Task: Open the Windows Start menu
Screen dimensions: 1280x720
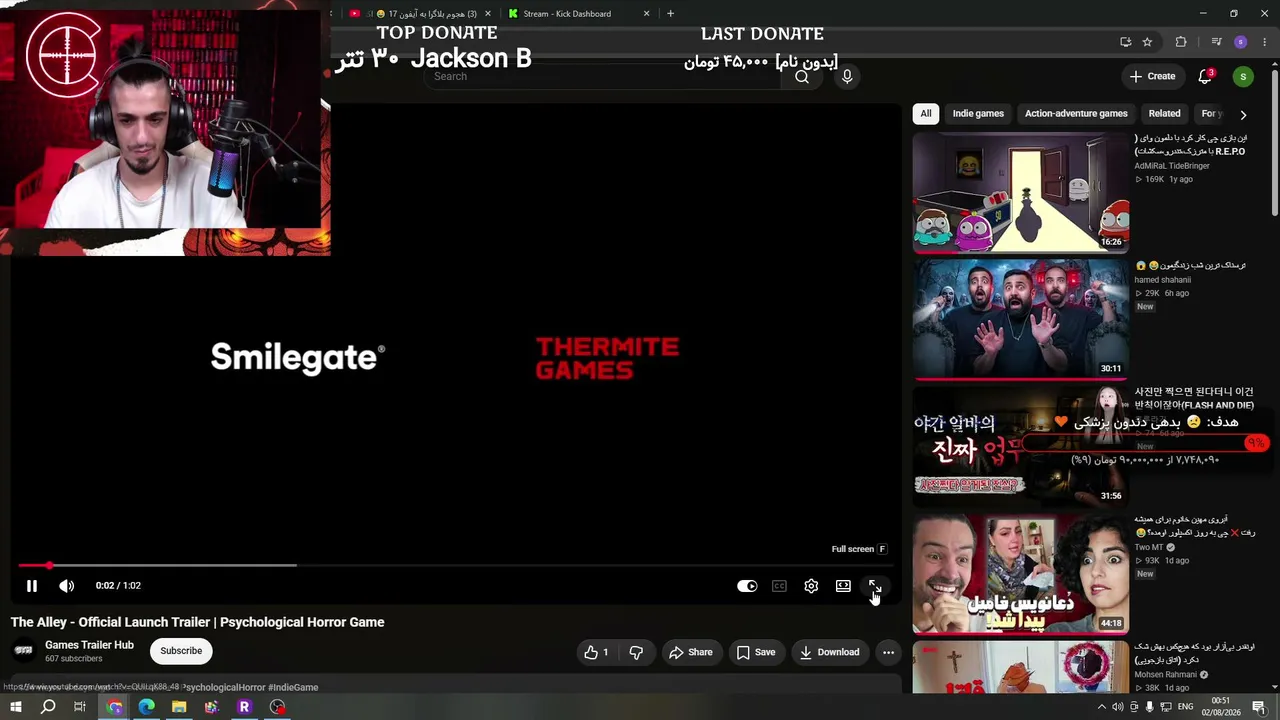Action: (15, 707)
